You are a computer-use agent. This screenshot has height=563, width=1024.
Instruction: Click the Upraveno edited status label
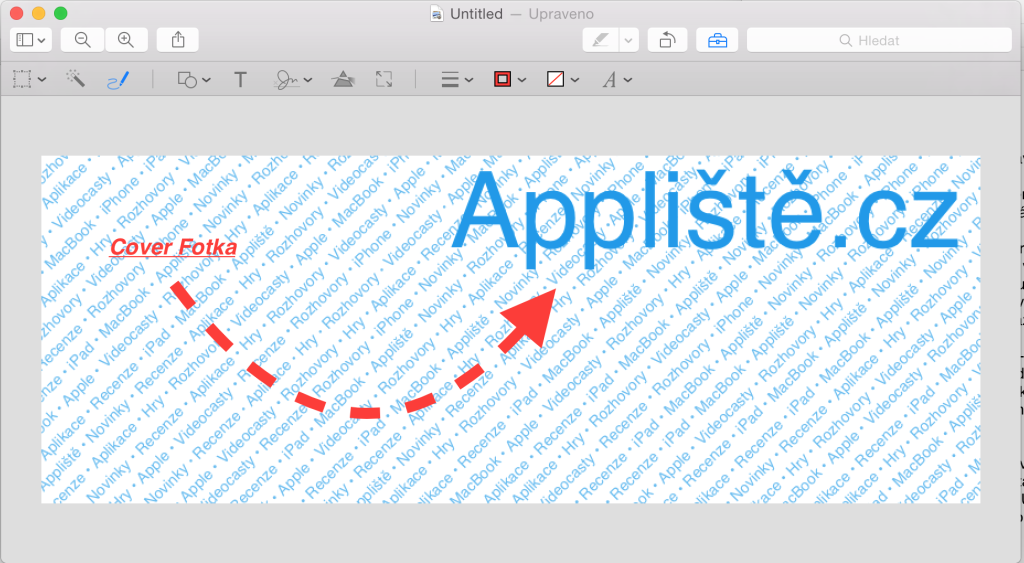click(561, 14)
